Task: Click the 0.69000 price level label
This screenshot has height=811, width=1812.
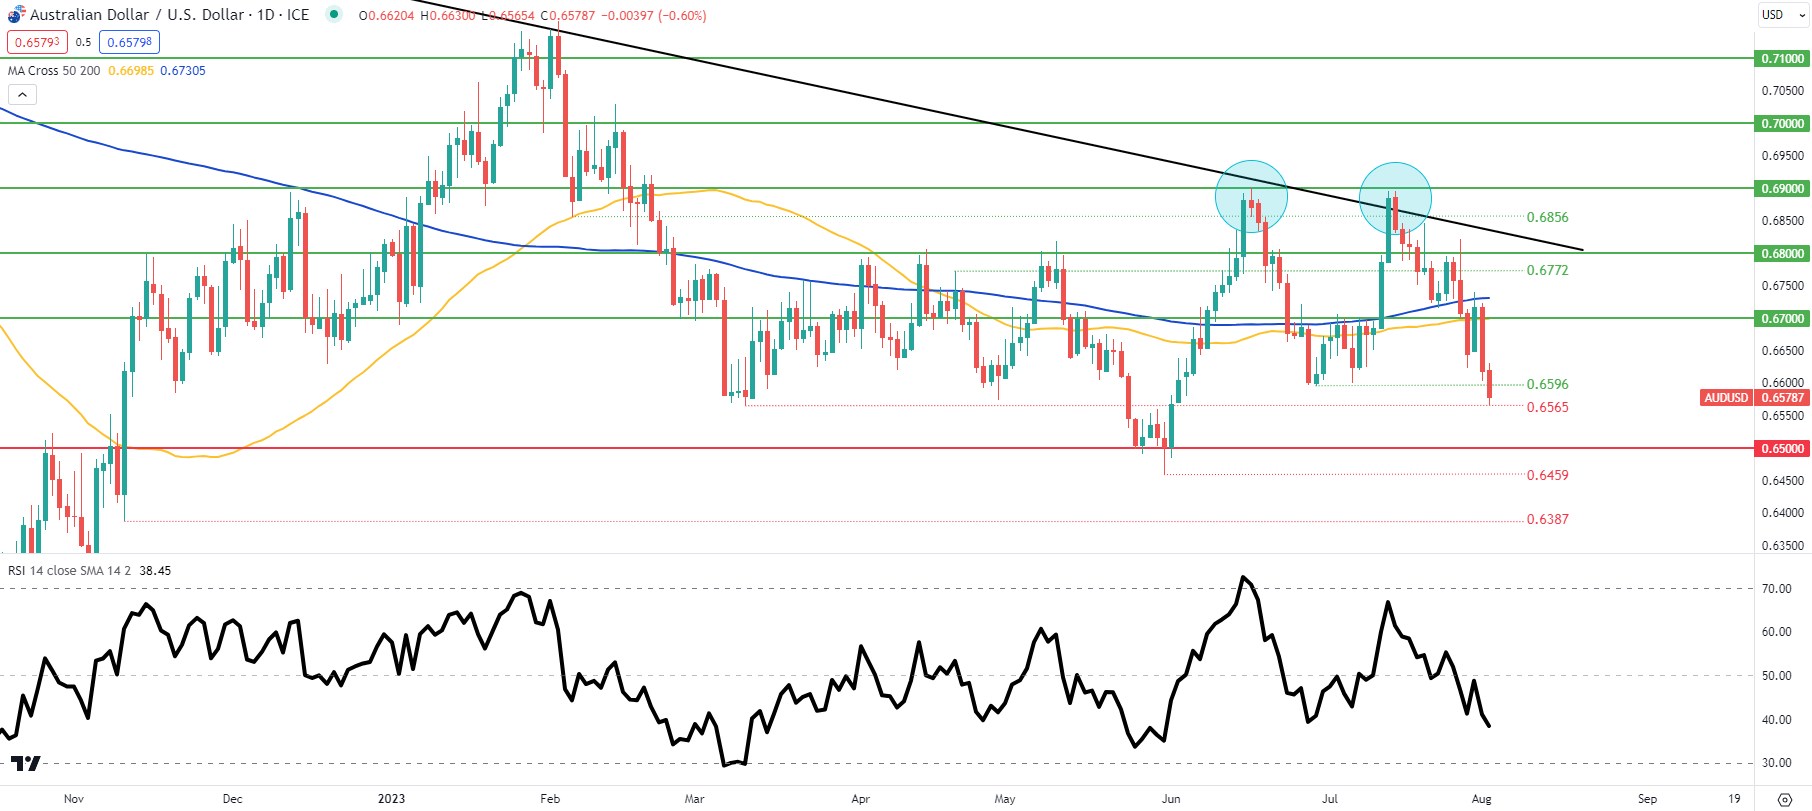Action: 1782,189
